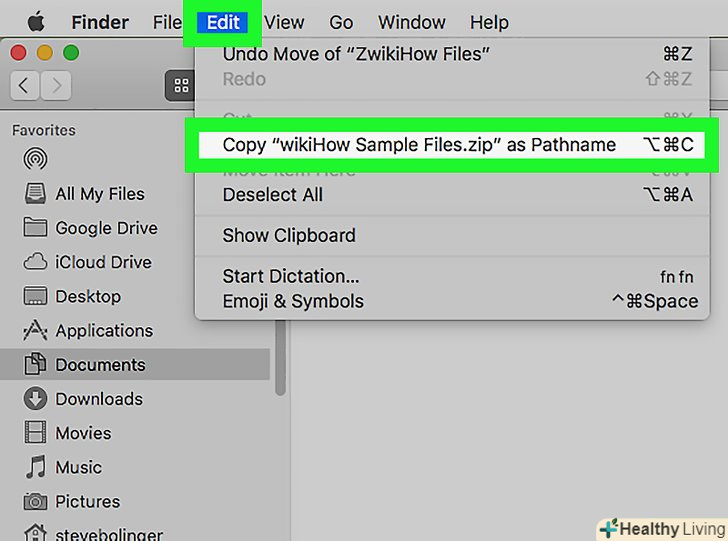Select Applications label in sidebar
The width and height of the screenshot is (728, 541).
[x=104, y=331]
